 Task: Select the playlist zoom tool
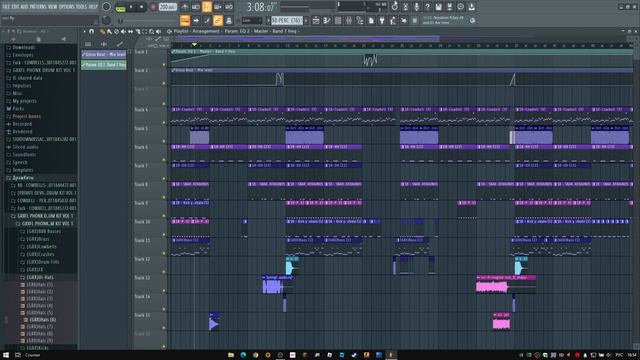point(151,31)
